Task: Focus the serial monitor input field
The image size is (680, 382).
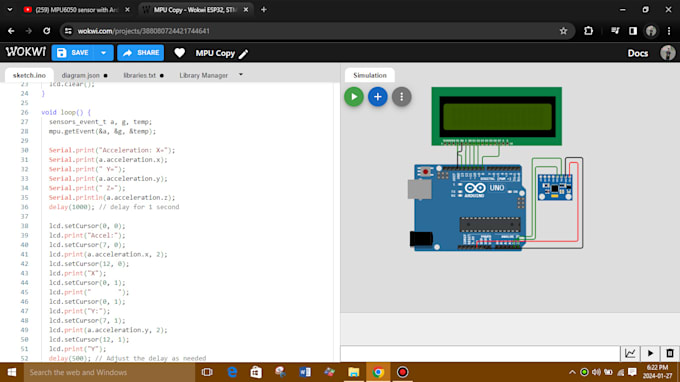Action: [x=481, y=353]
